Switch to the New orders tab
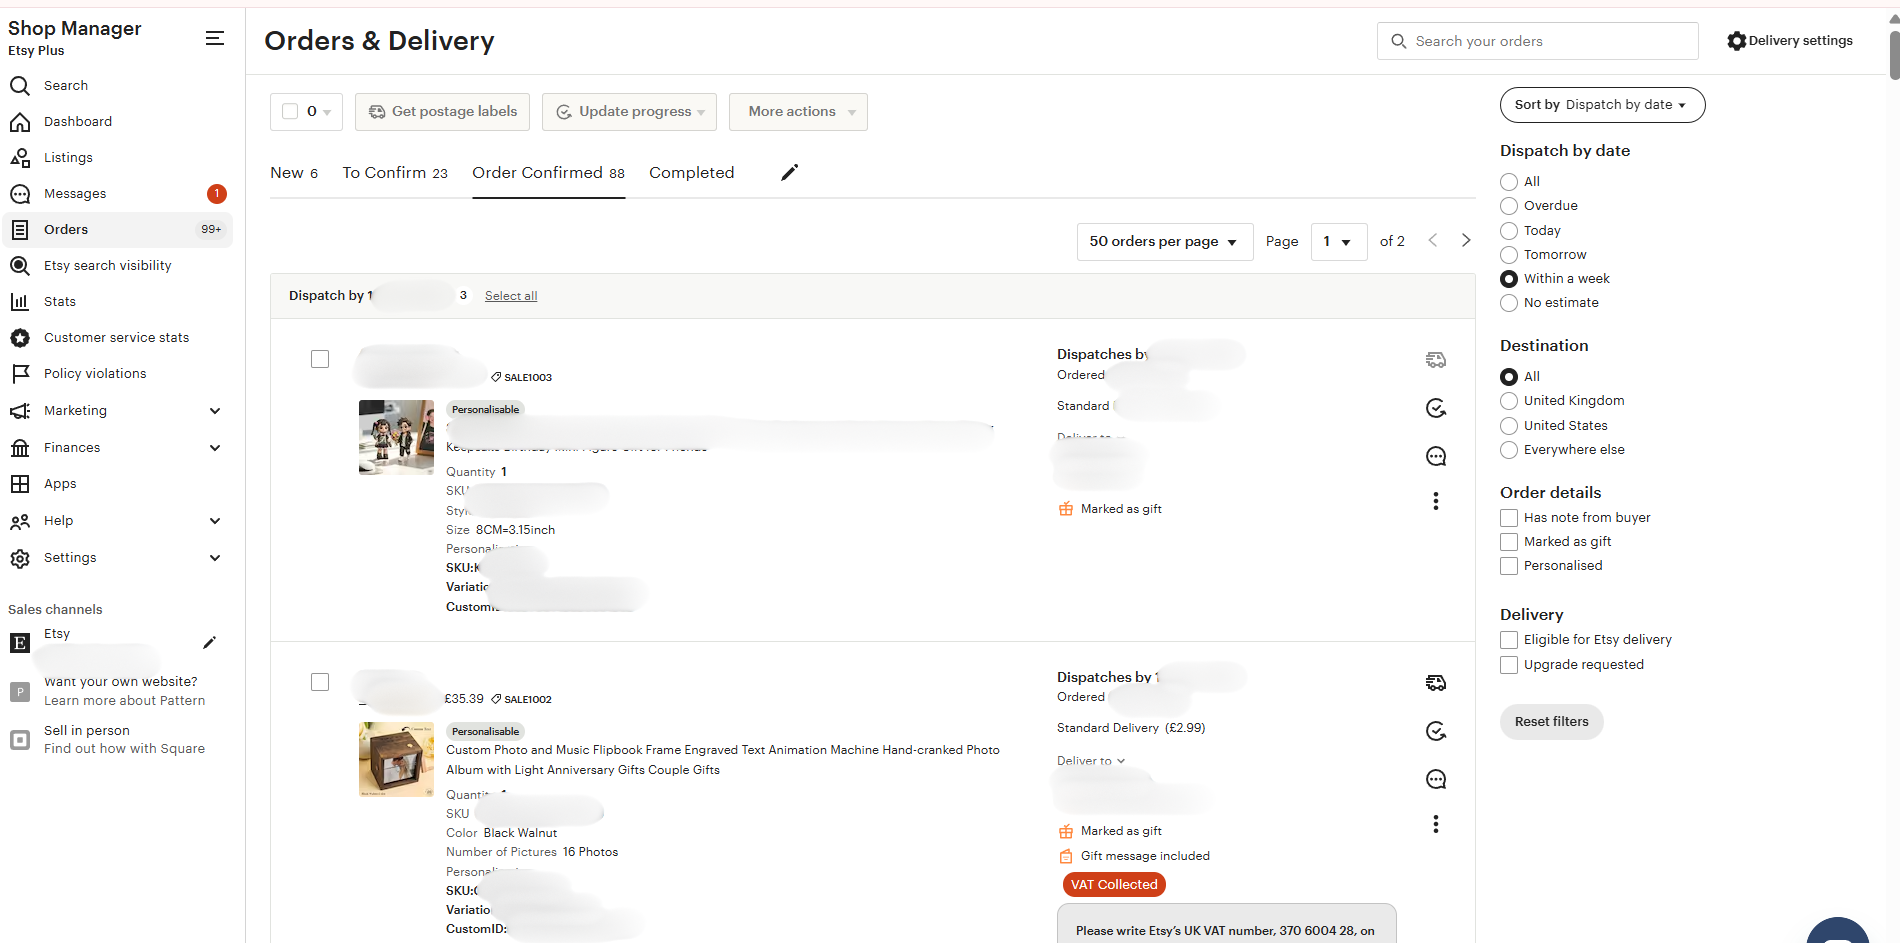 [294, 173]
